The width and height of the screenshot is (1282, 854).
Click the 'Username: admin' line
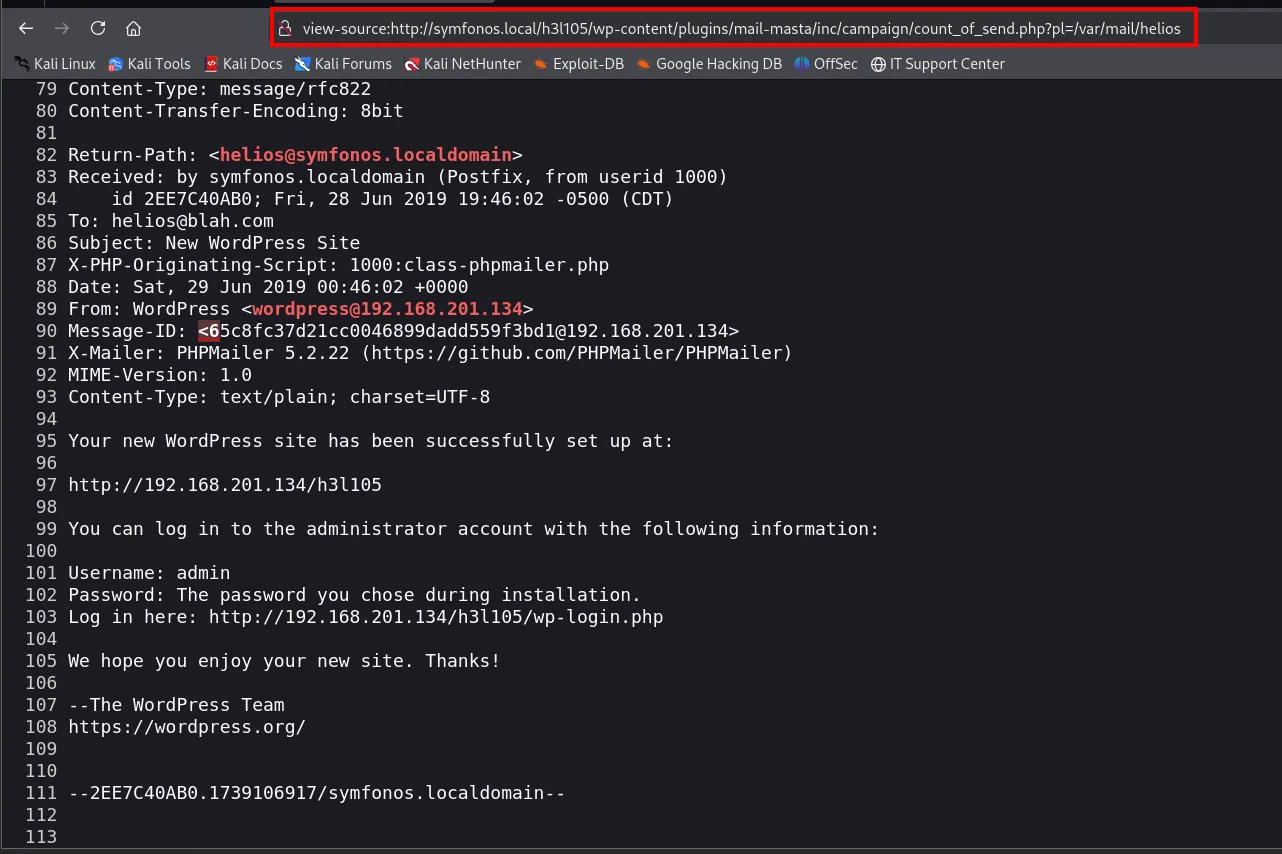[149, 573]
